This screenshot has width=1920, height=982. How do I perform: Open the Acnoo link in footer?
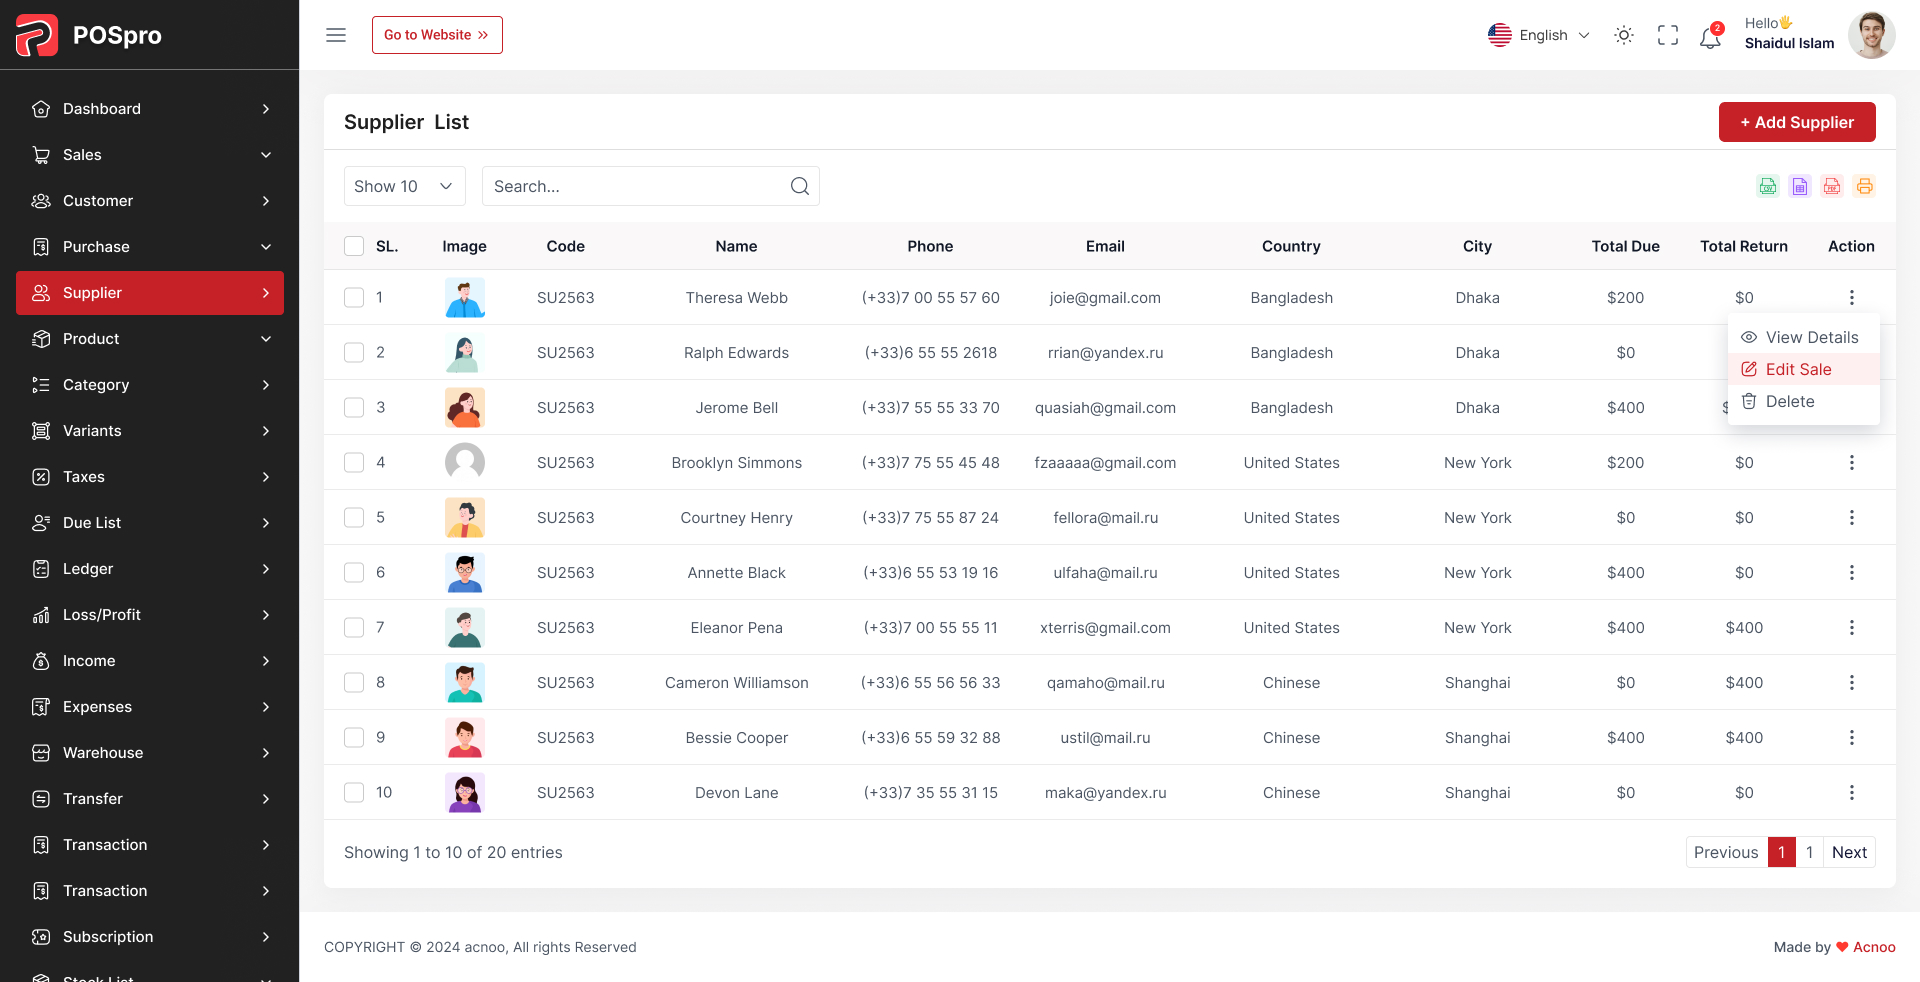coord(1874,947)
